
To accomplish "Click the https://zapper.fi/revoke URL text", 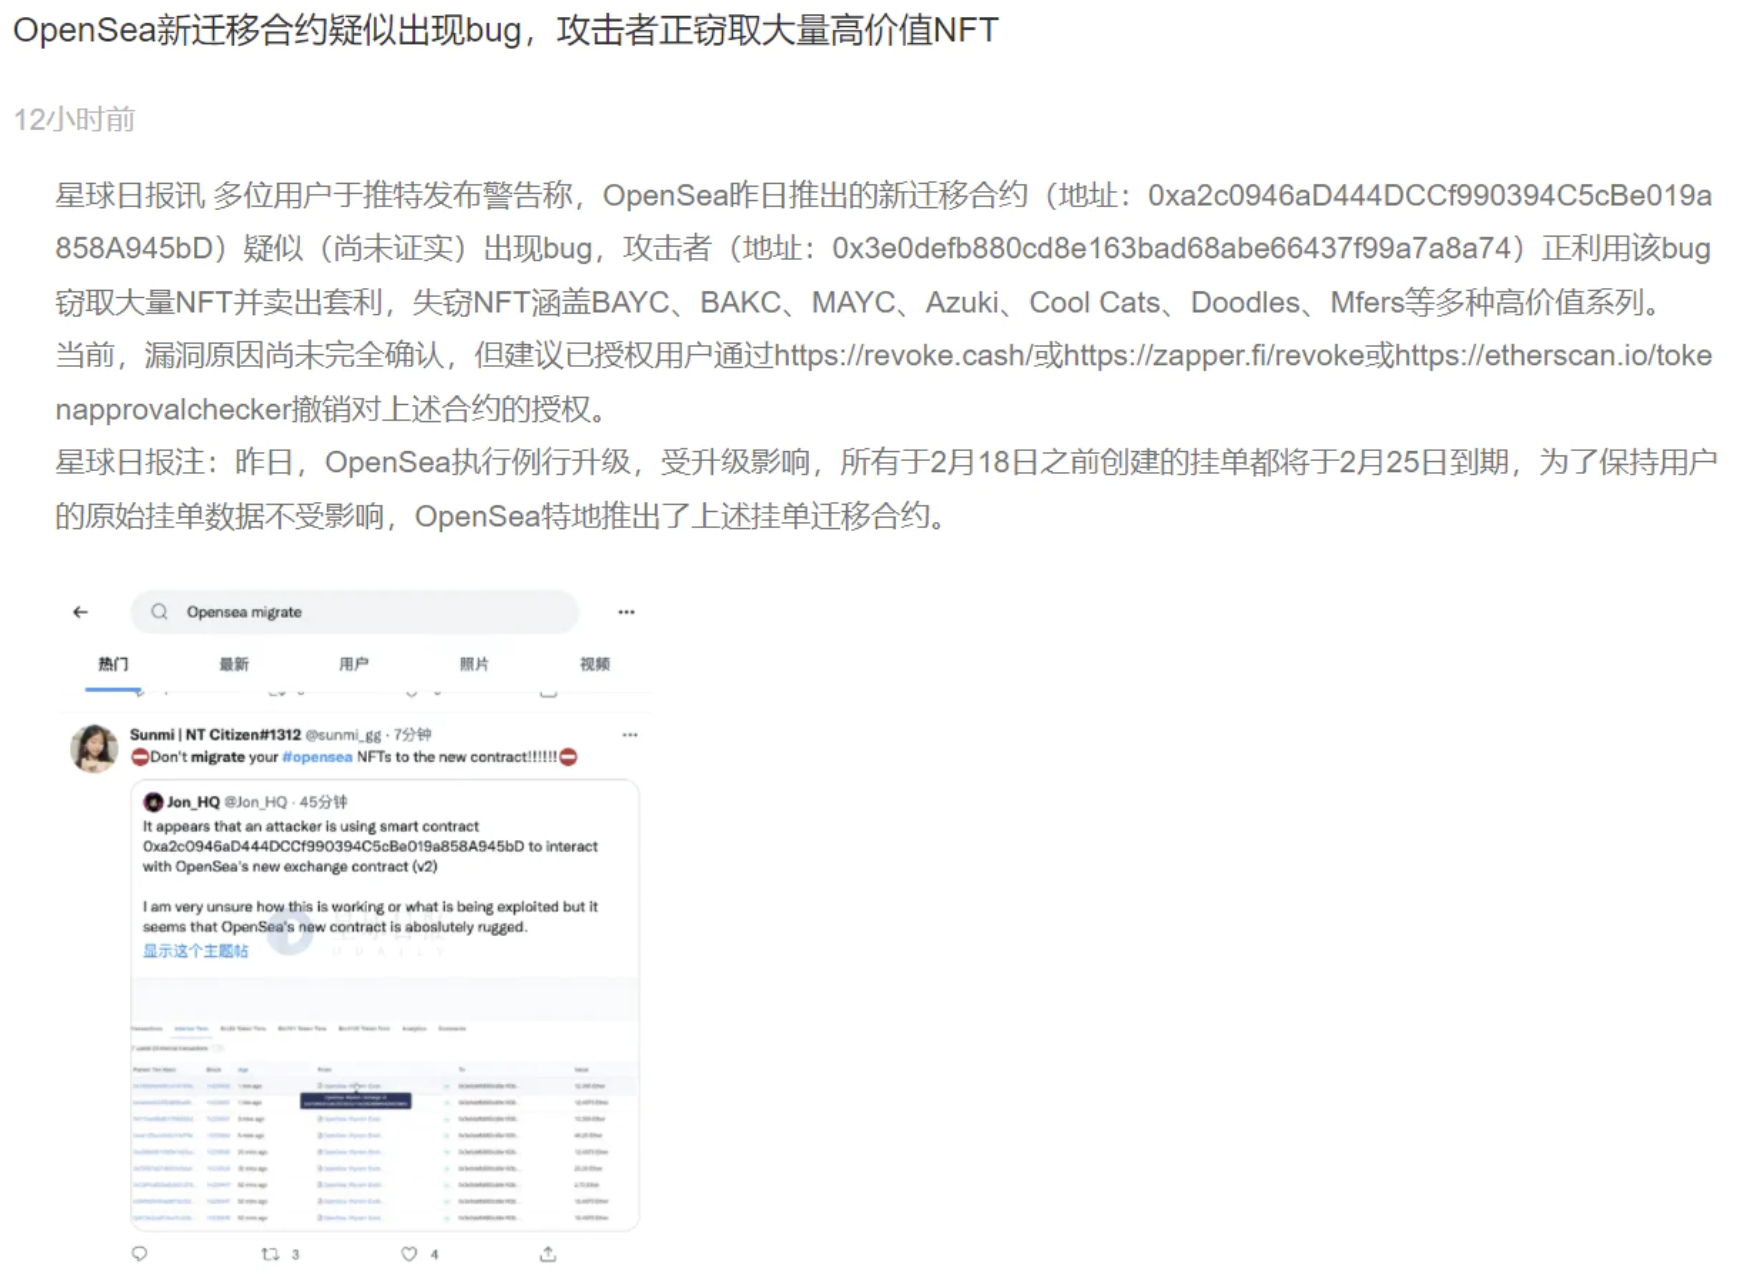I will tap(1214, 356).
